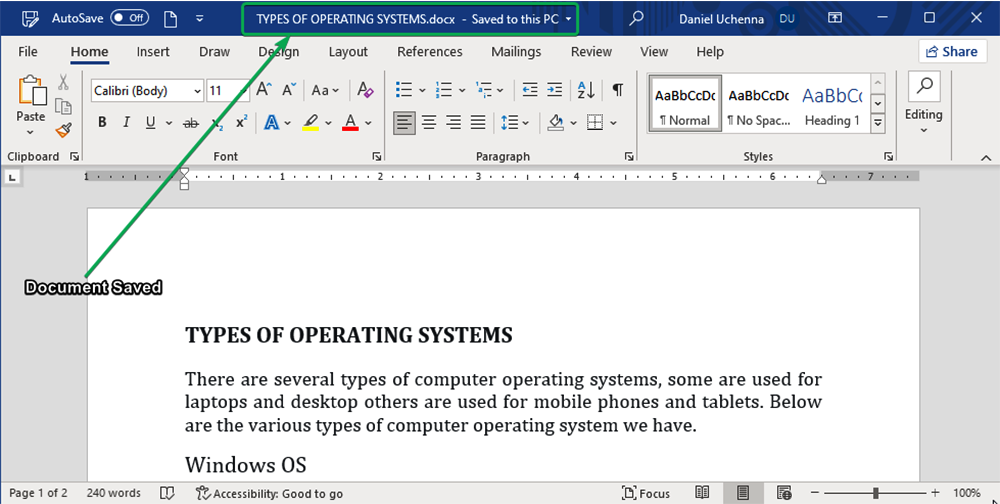Open Clipboard pane dialog launcher

pyautogui.click(x=75, y=156)
